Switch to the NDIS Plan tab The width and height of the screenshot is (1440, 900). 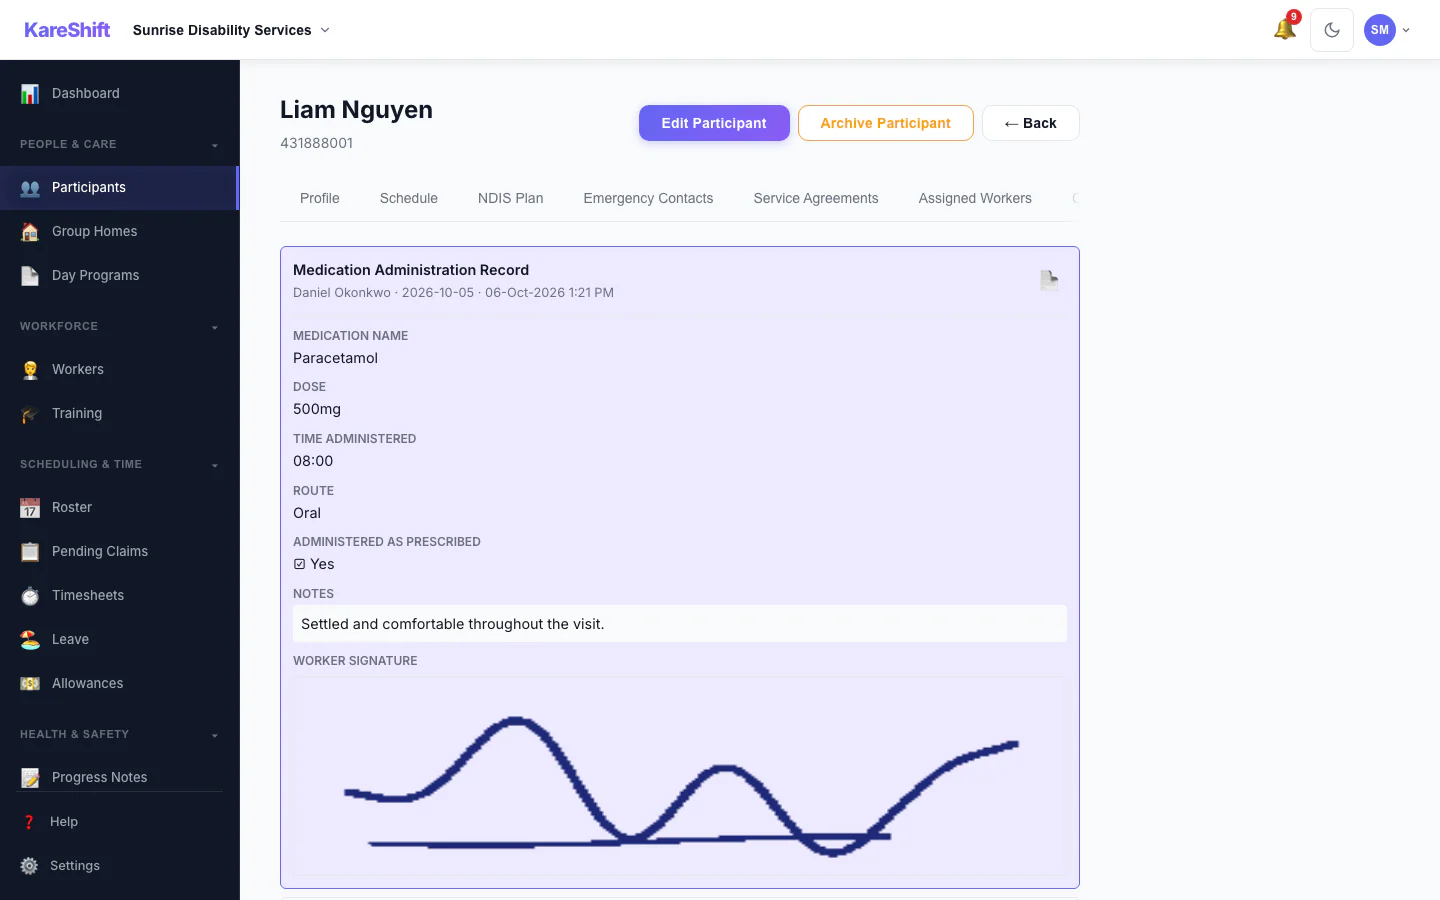(511, 198)
